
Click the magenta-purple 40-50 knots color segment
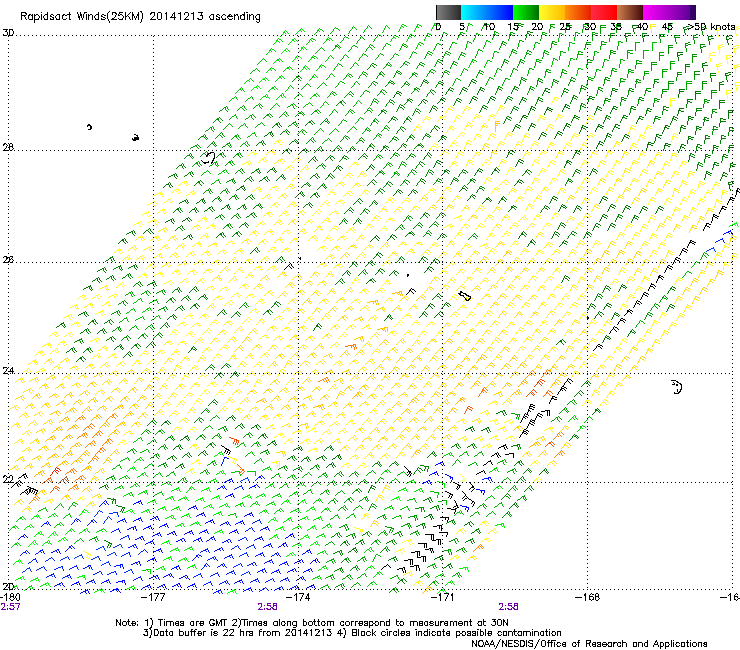(669, 12)
